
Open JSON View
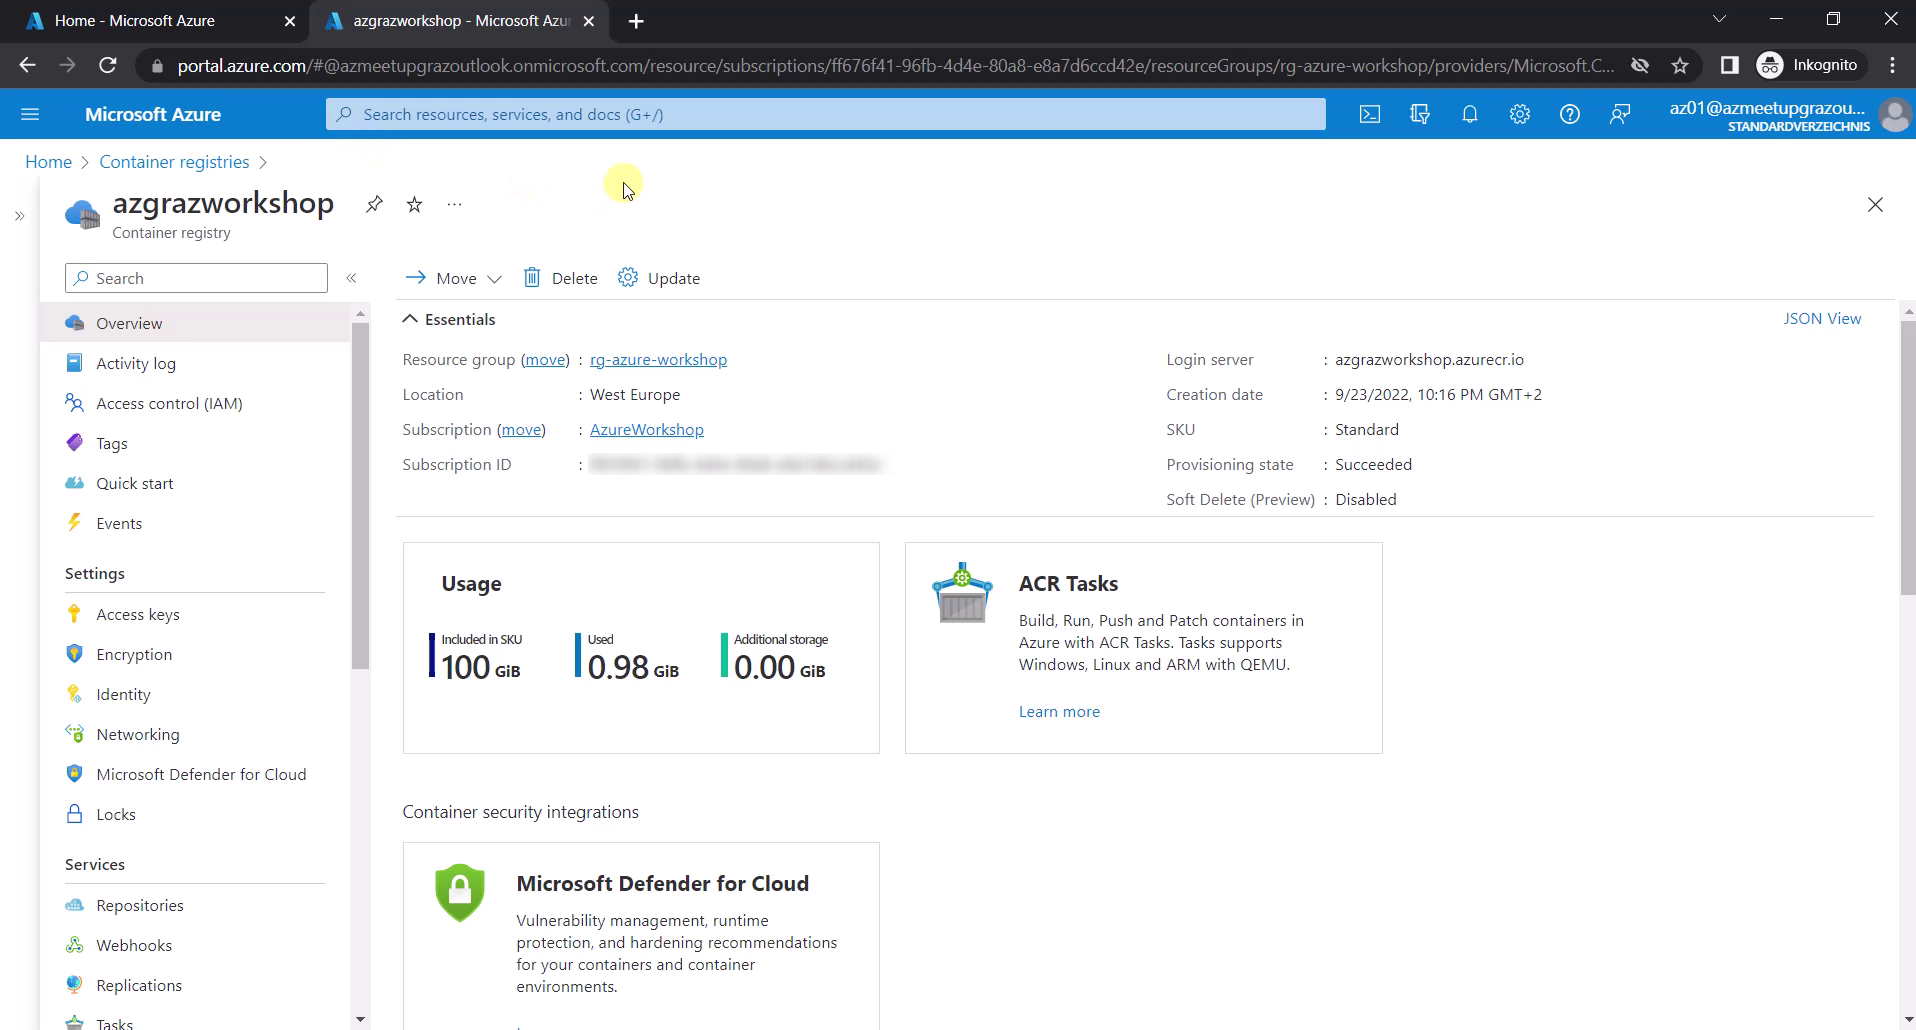[x=1822, y=319]
